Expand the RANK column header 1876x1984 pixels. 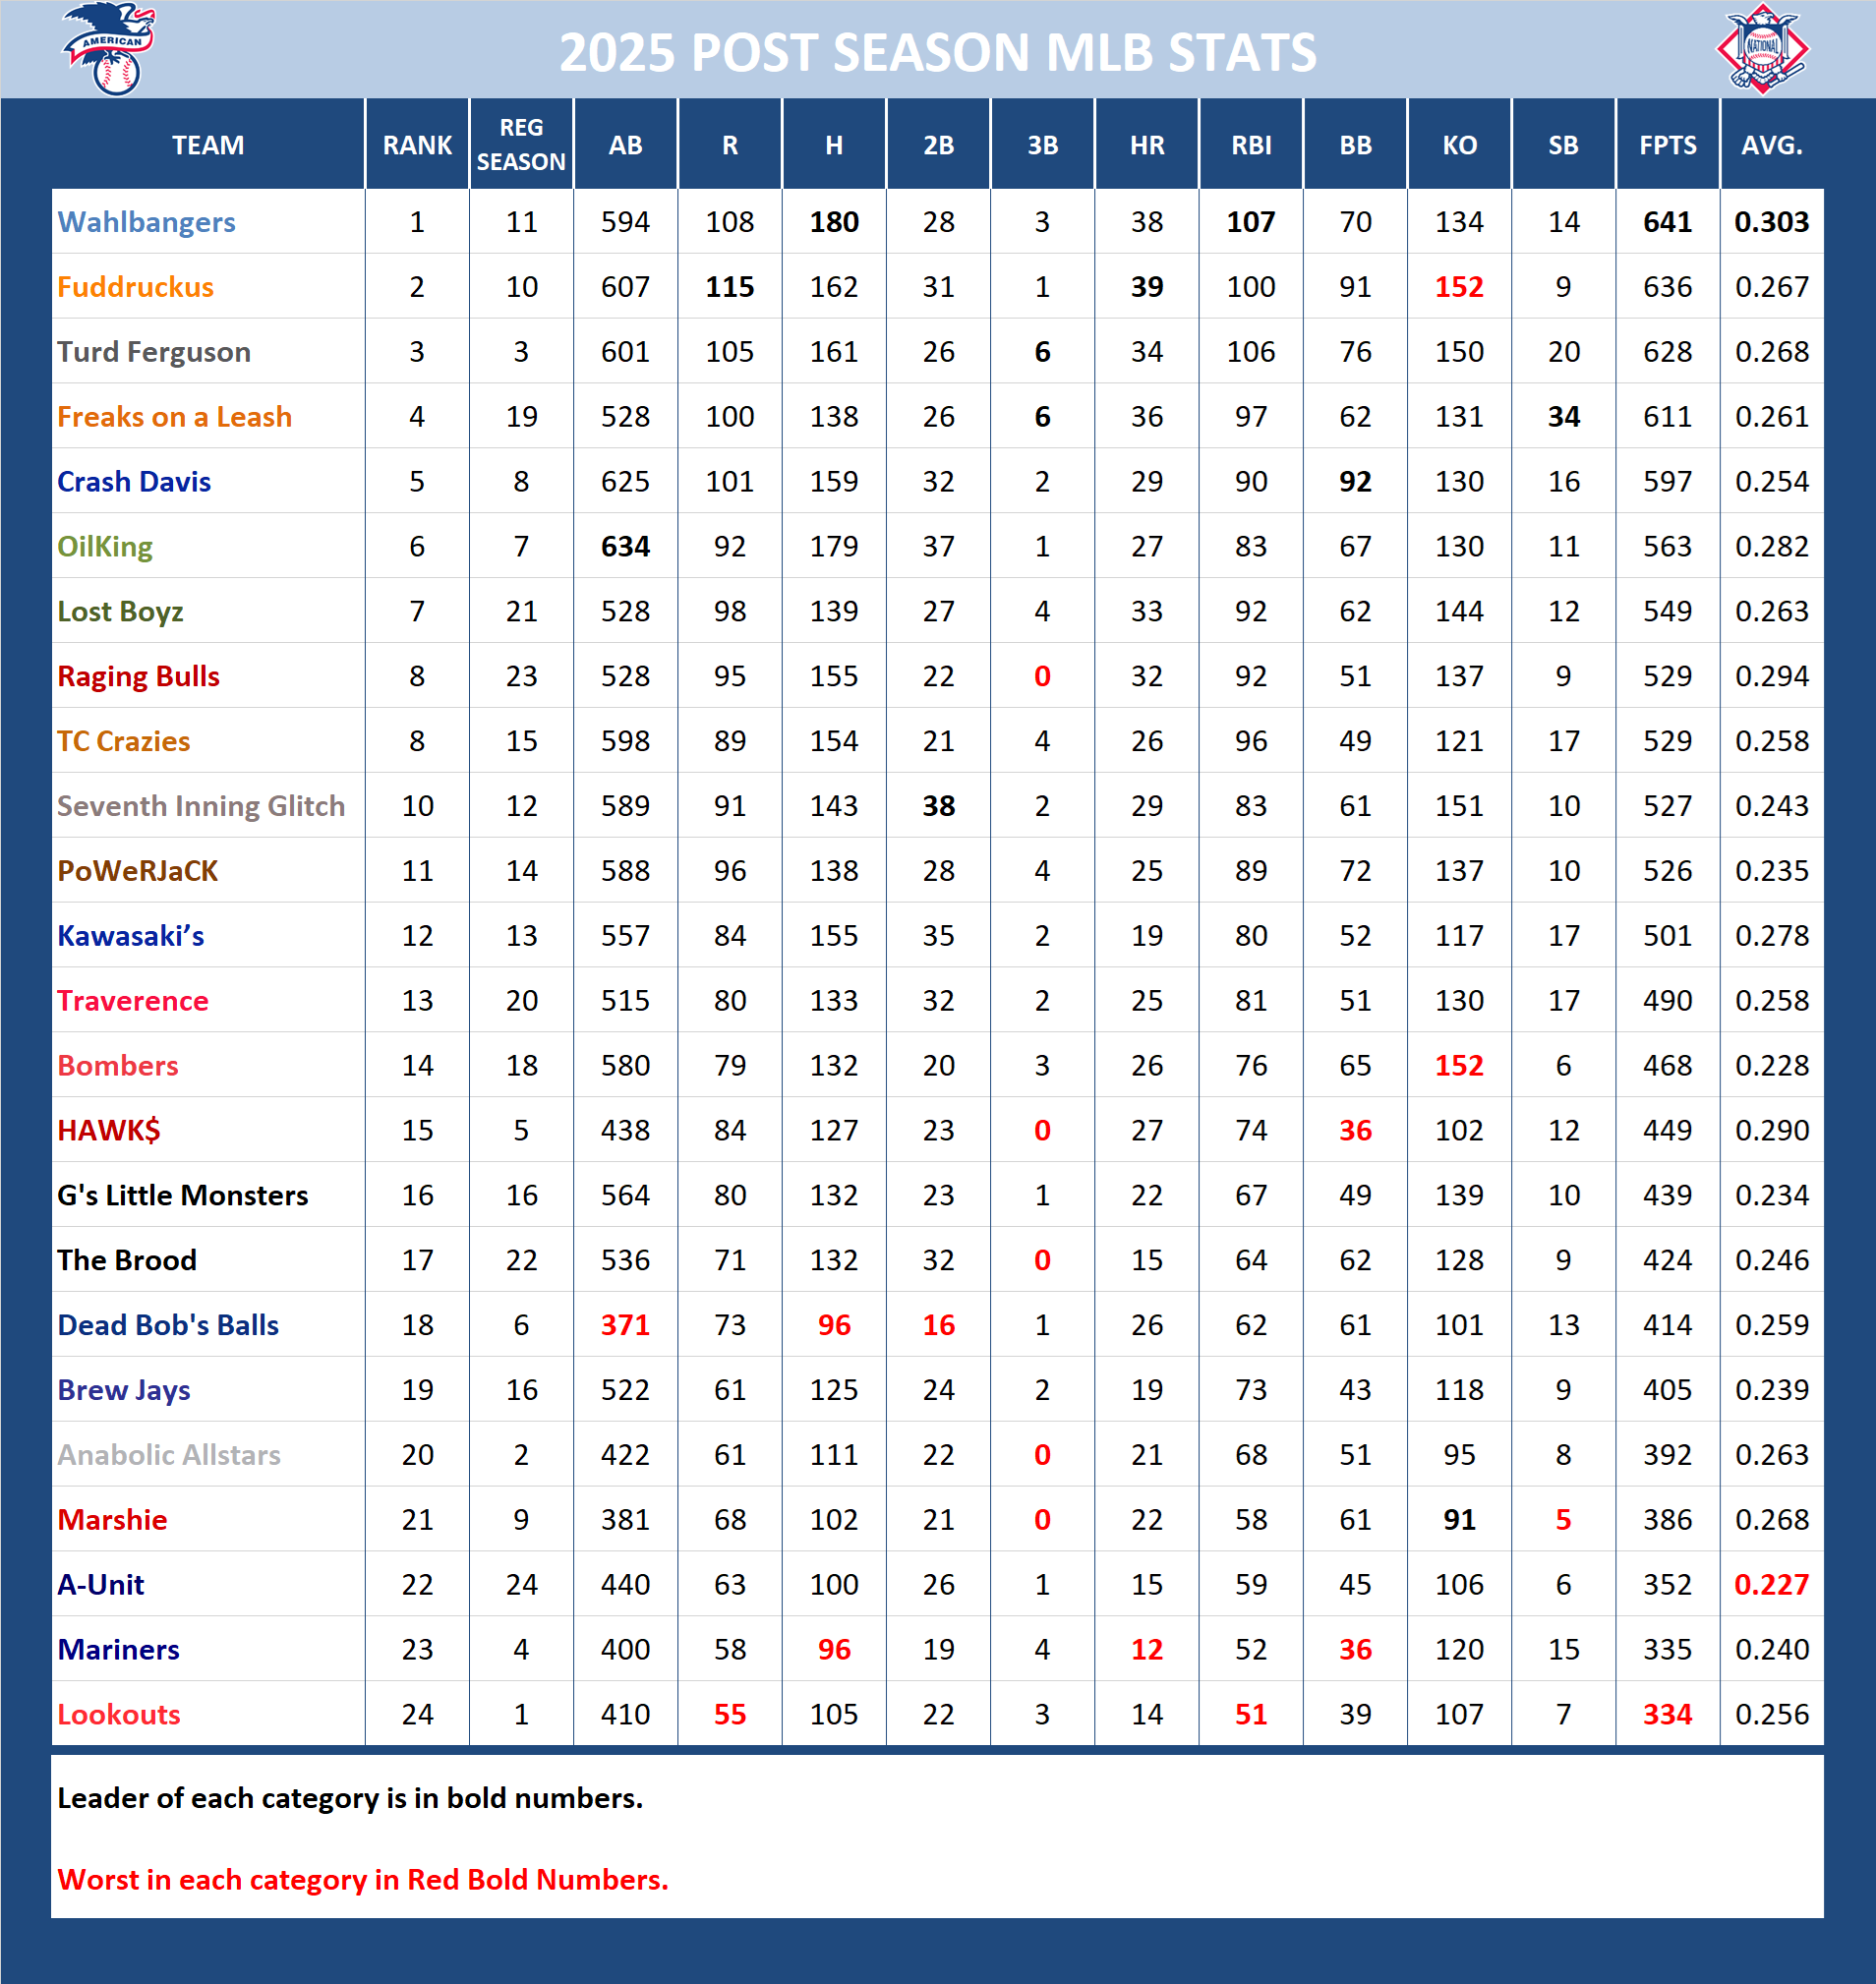coord(417,145)
